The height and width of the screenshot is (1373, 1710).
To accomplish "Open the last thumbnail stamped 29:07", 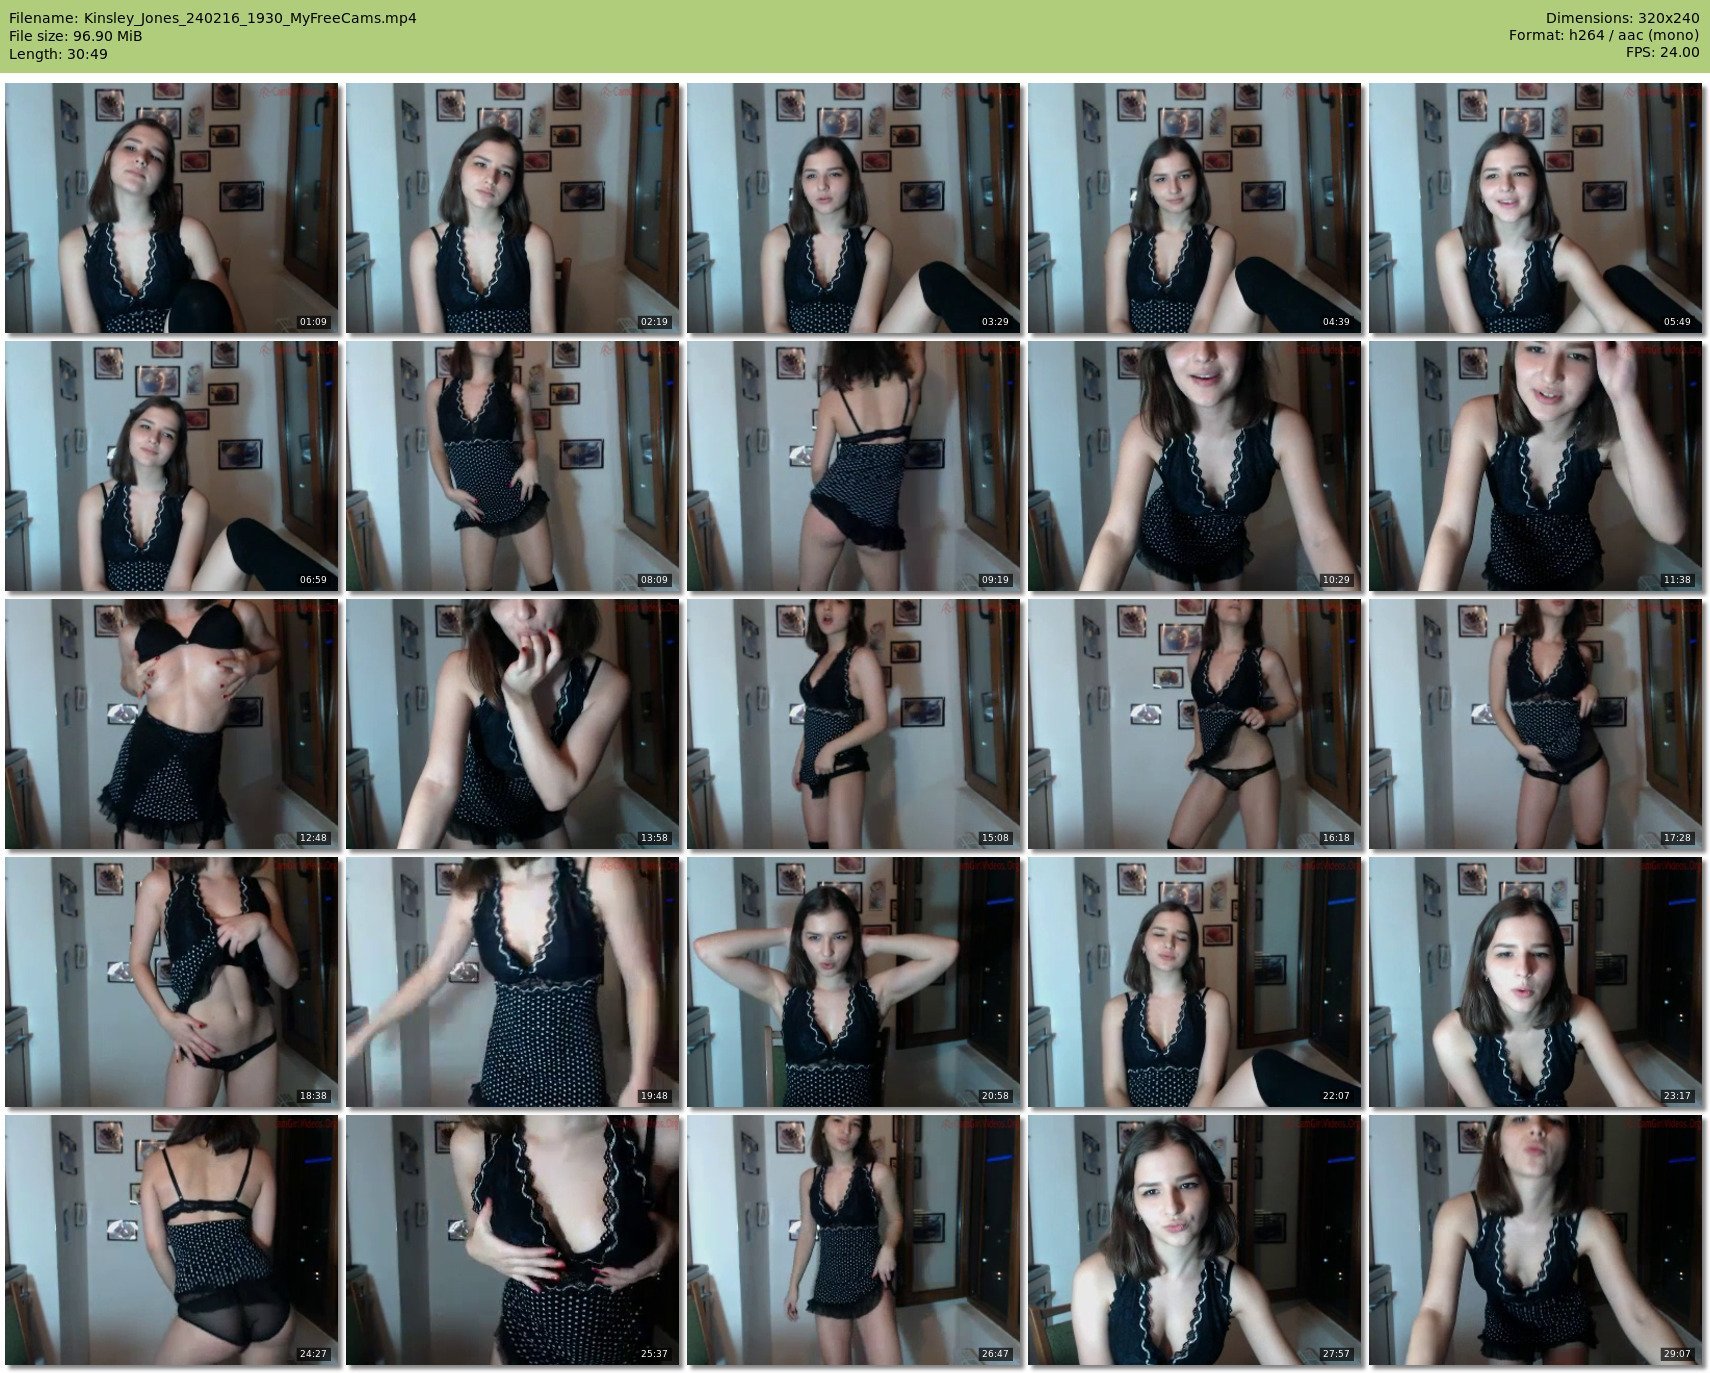I will point(1536,1240).
